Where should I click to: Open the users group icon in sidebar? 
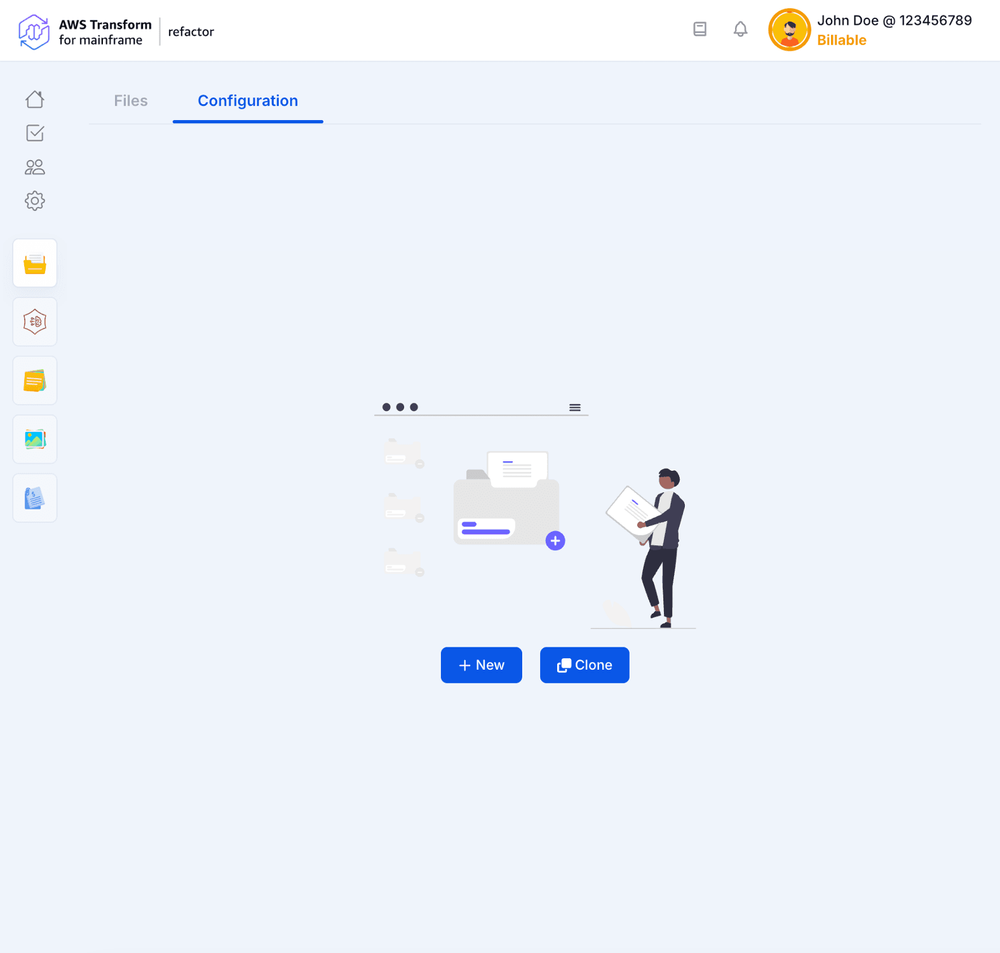click(35, 167)
